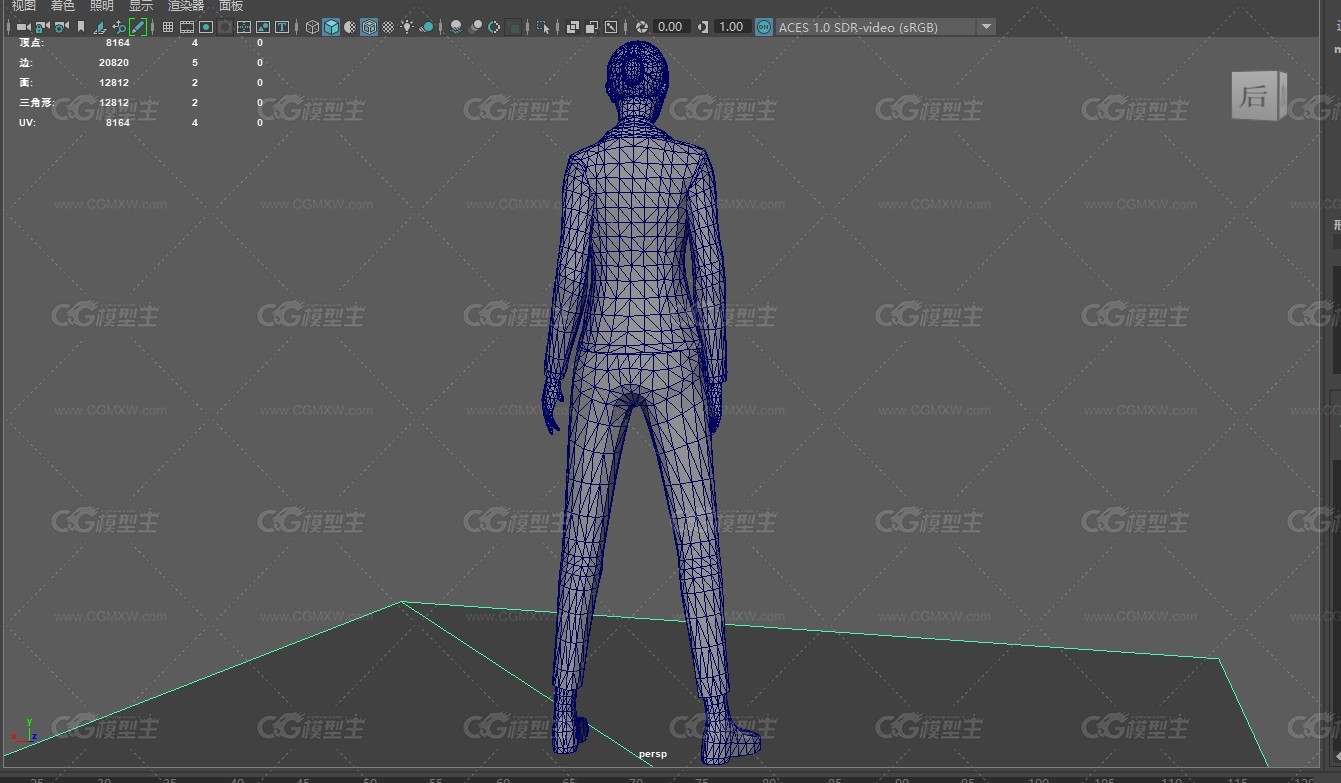Screen dimensions: 1341x783
Task: Toggle the X-Ray Joints icon
Action: pos(611,27)
